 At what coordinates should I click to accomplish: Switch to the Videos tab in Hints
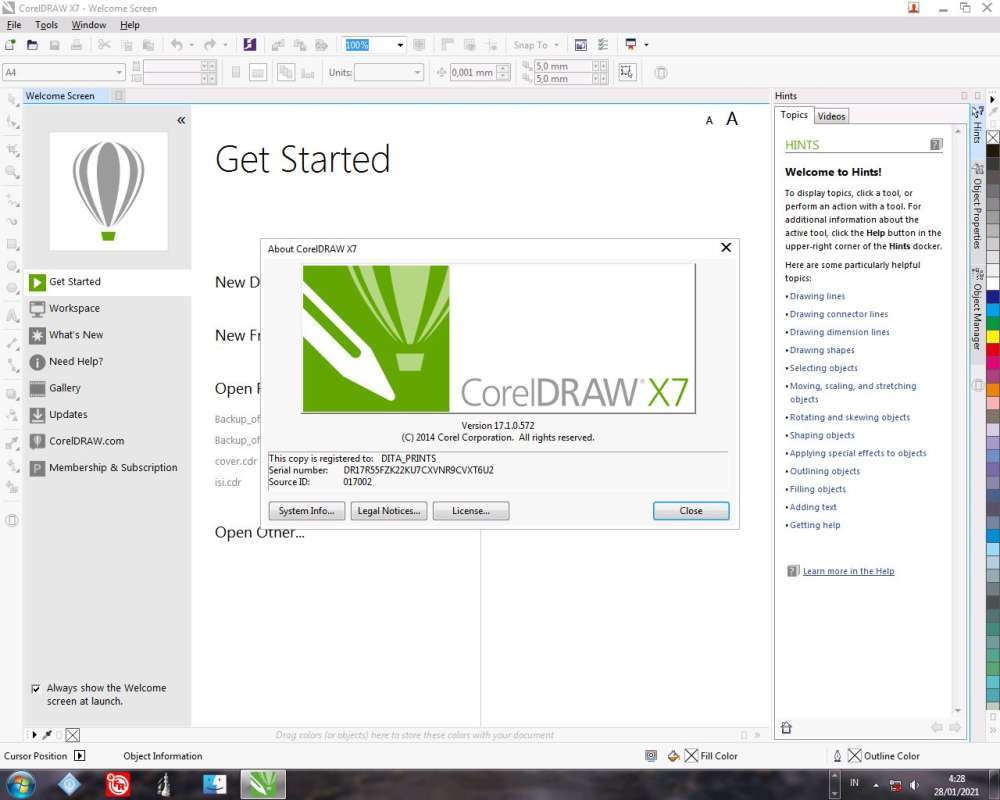[831, 115]
